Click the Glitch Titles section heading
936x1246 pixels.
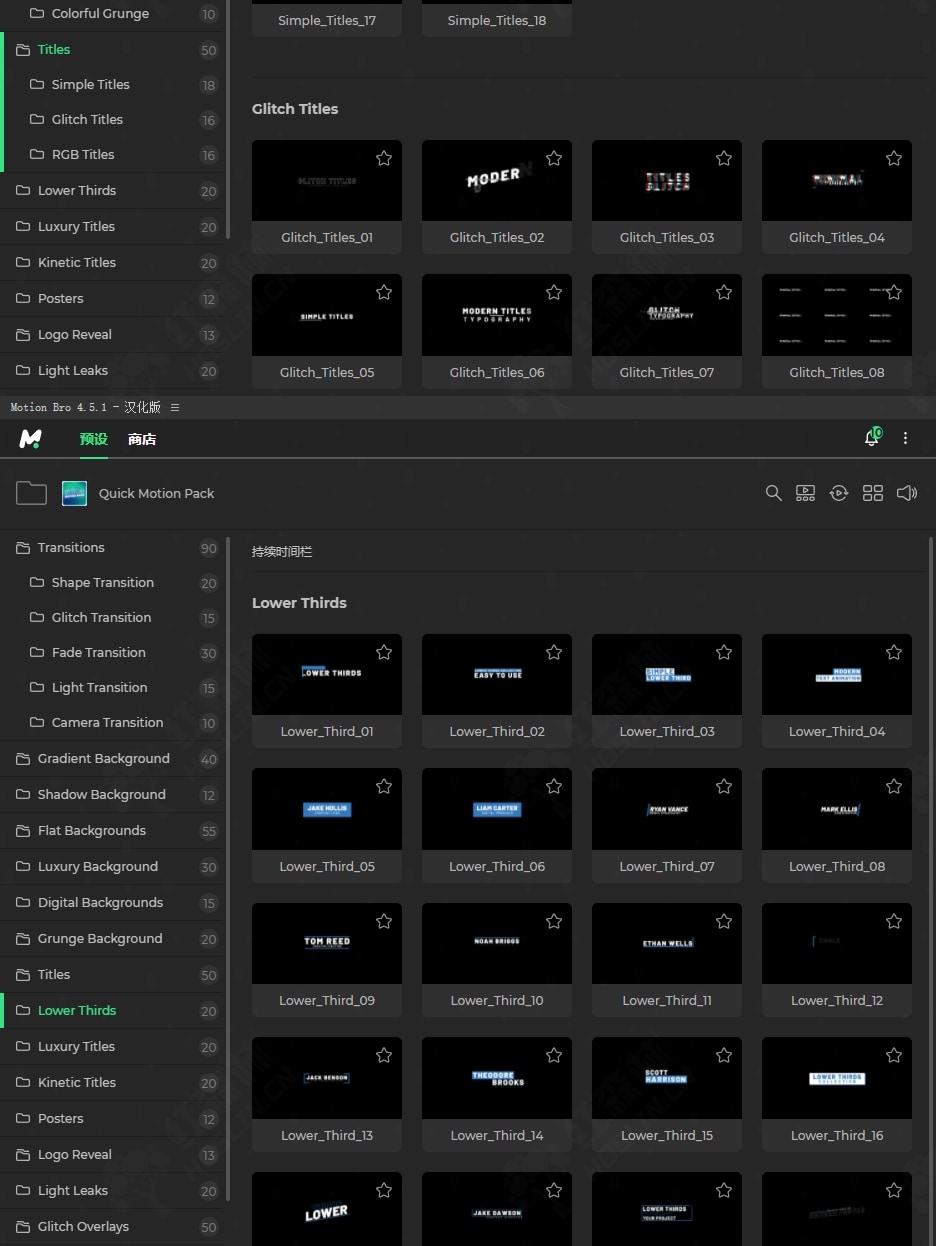[x=295, y=109]
